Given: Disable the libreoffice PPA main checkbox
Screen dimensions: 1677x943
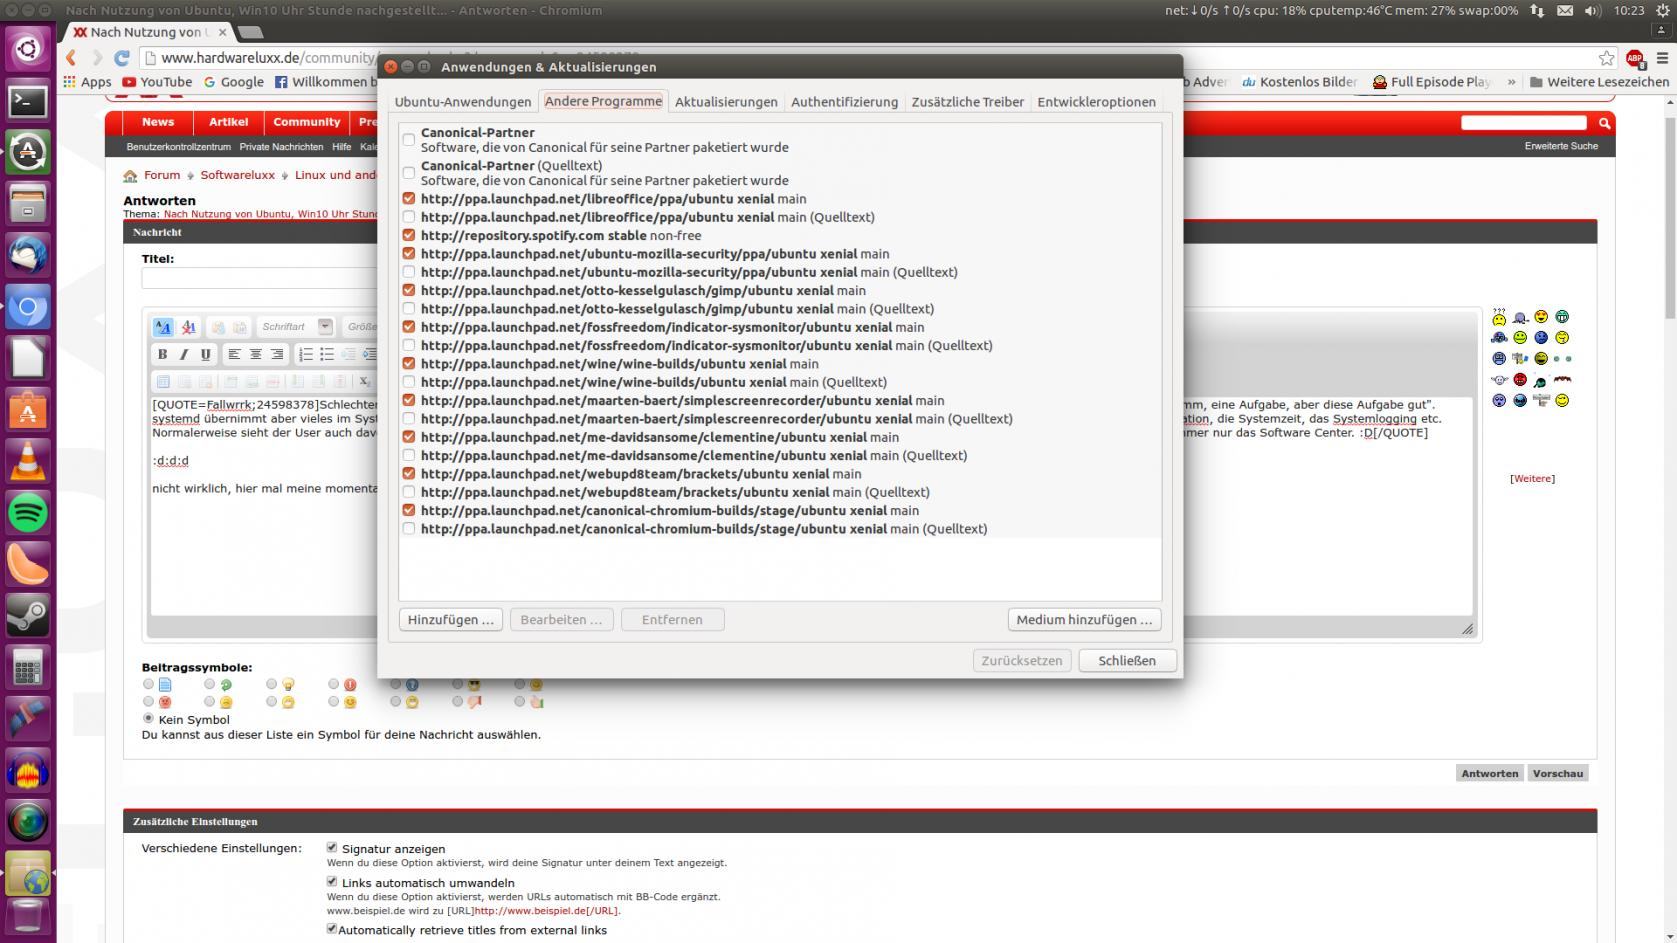Looking at the screenshot, I should [x=408, y=199].
